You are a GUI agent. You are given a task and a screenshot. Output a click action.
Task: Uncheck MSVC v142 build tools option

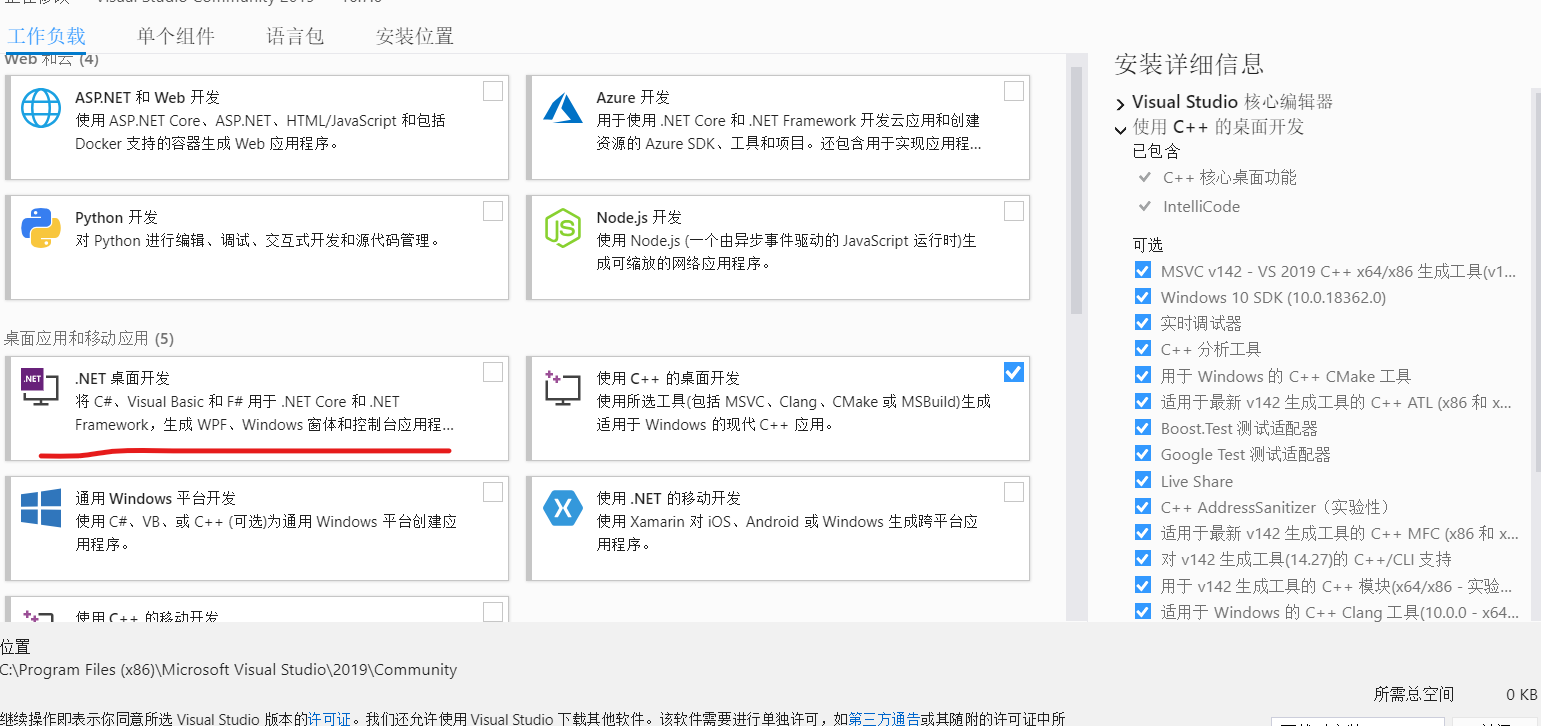pos(1143,270)
